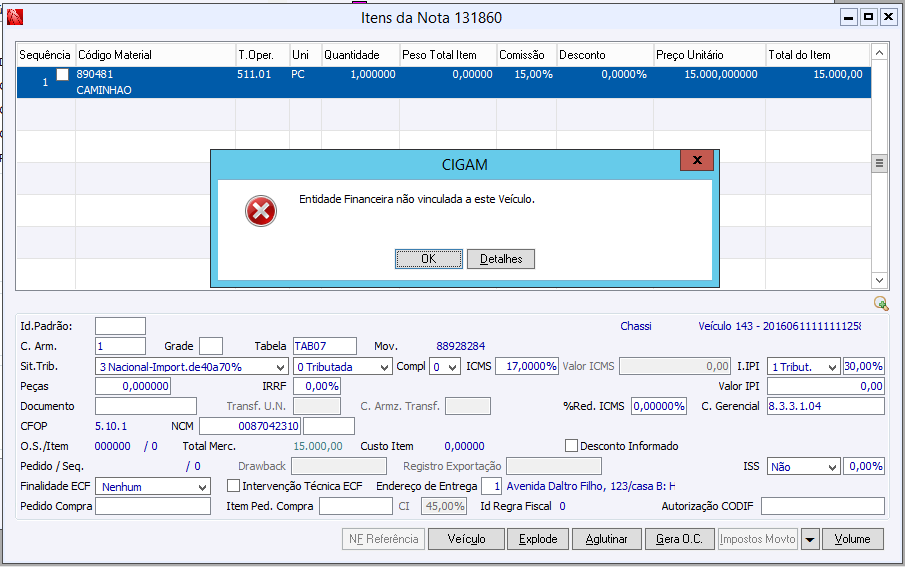This screenshot has height=568, width=905.
Task: Click the magnifier search icon below grid
Action: pos(881,303)
